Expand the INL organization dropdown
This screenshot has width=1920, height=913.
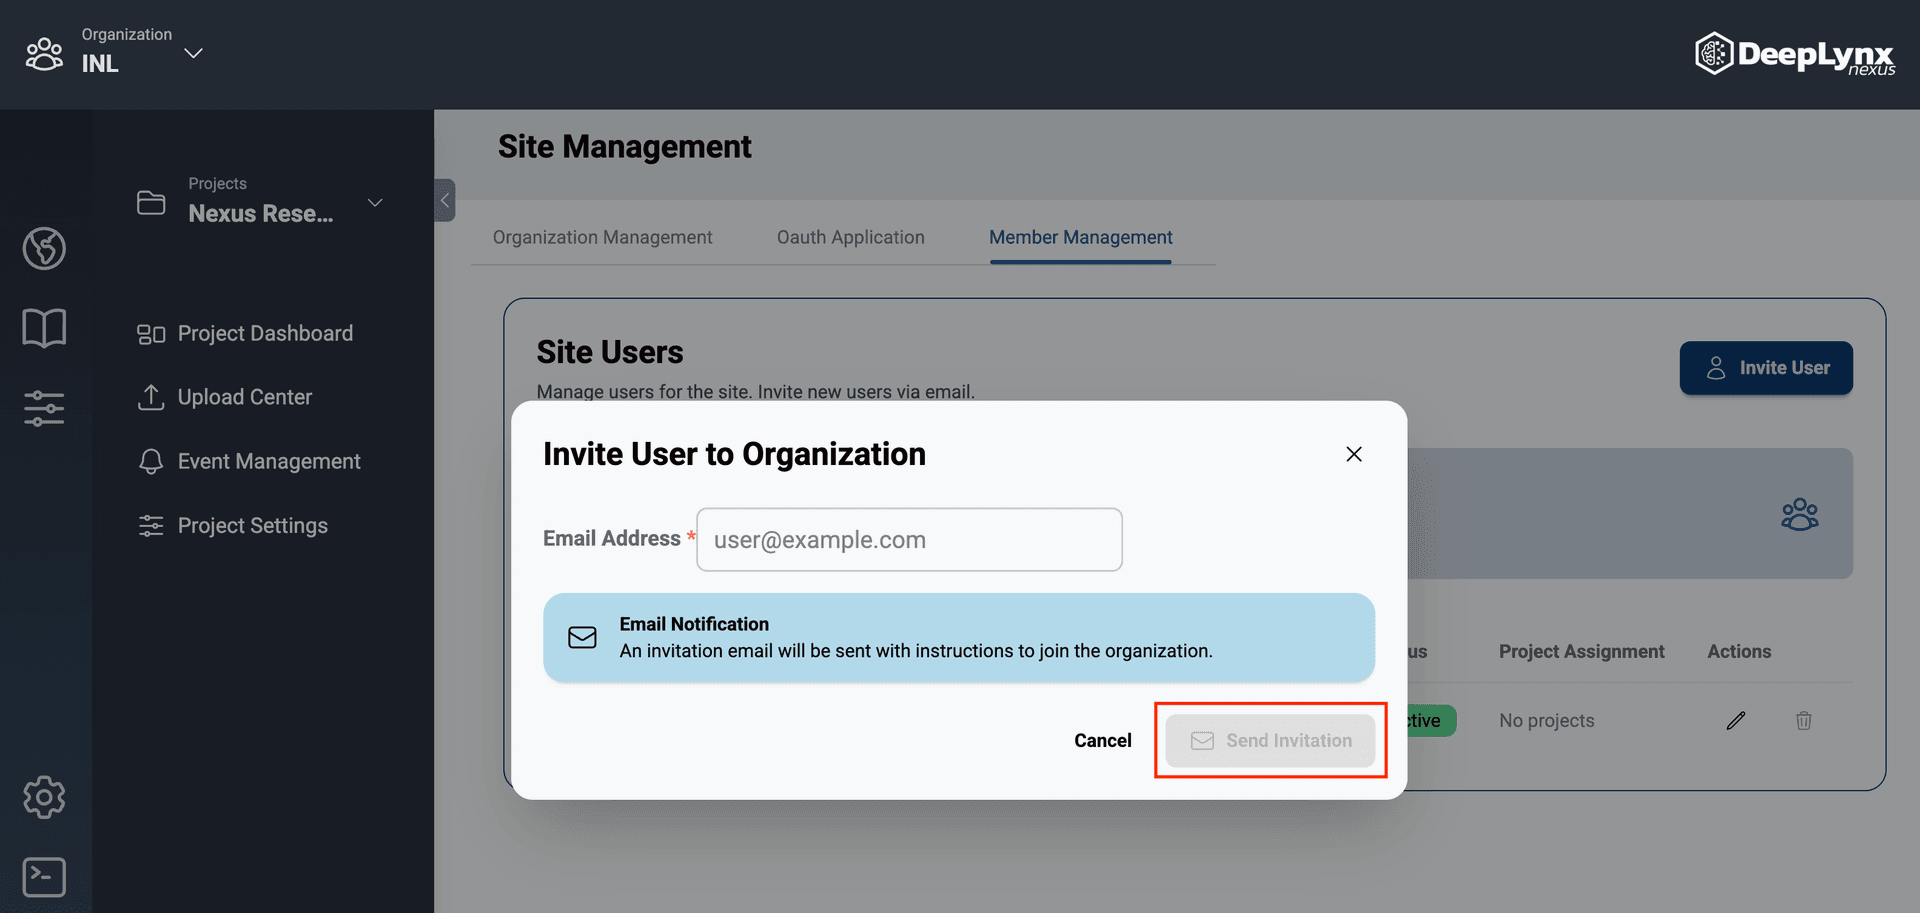(193, 54)
